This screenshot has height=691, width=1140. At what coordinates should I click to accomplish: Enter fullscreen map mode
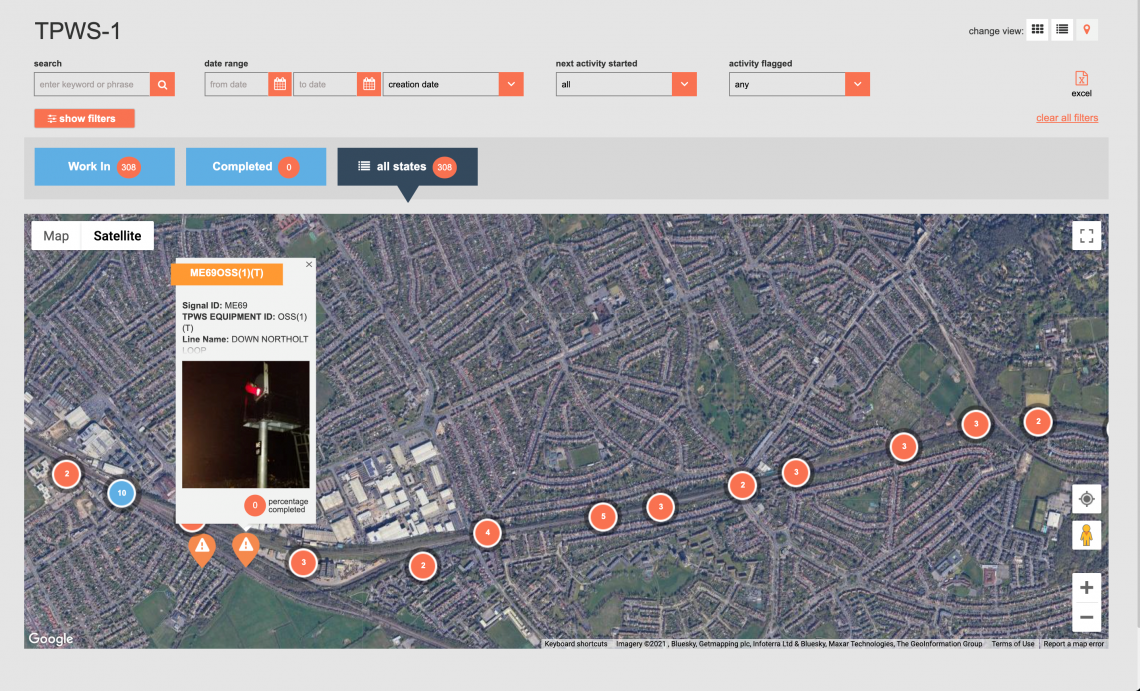pyautogui.click(x=1086, y=236)
